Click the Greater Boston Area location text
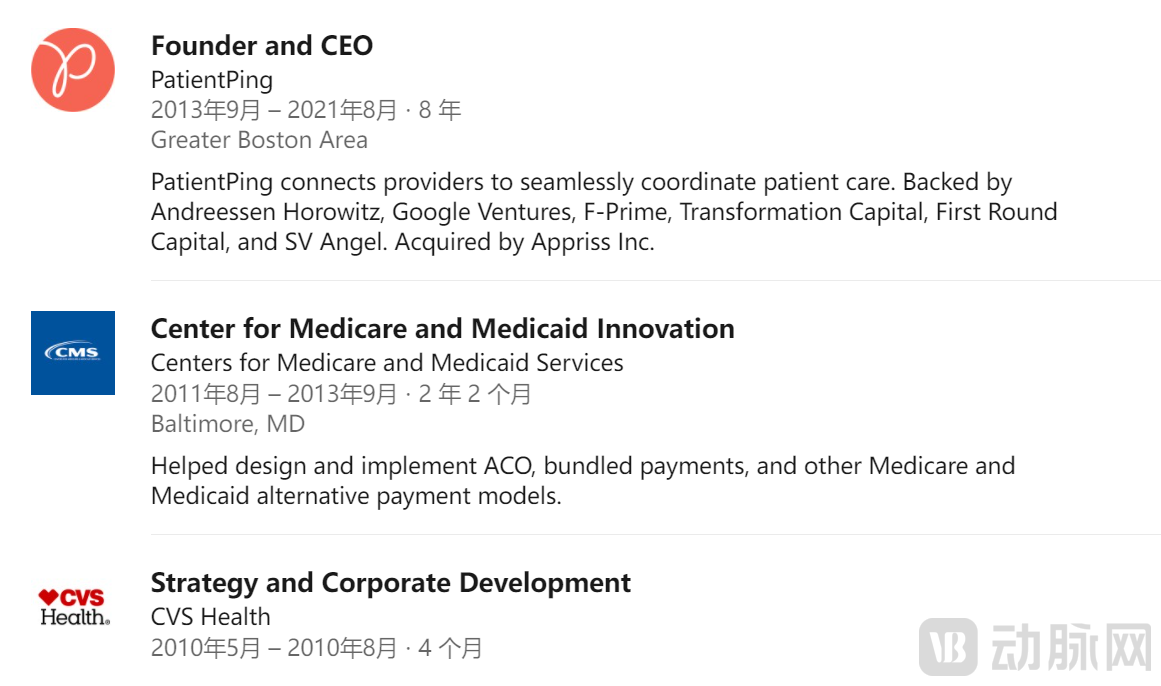1161x686 pixels. point(259,140)
